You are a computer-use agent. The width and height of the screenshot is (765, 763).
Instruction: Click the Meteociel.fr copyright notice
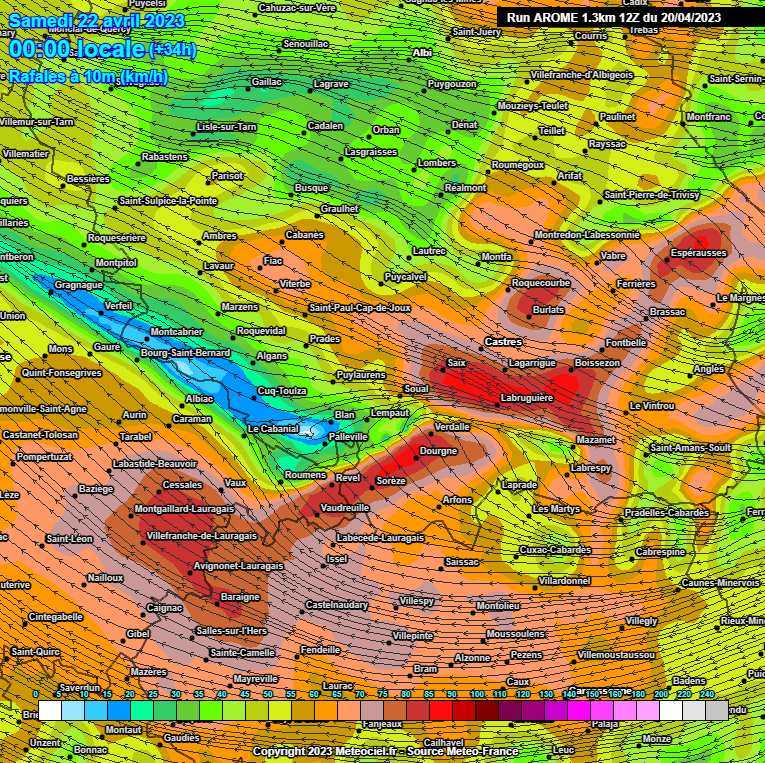[385, 751]
